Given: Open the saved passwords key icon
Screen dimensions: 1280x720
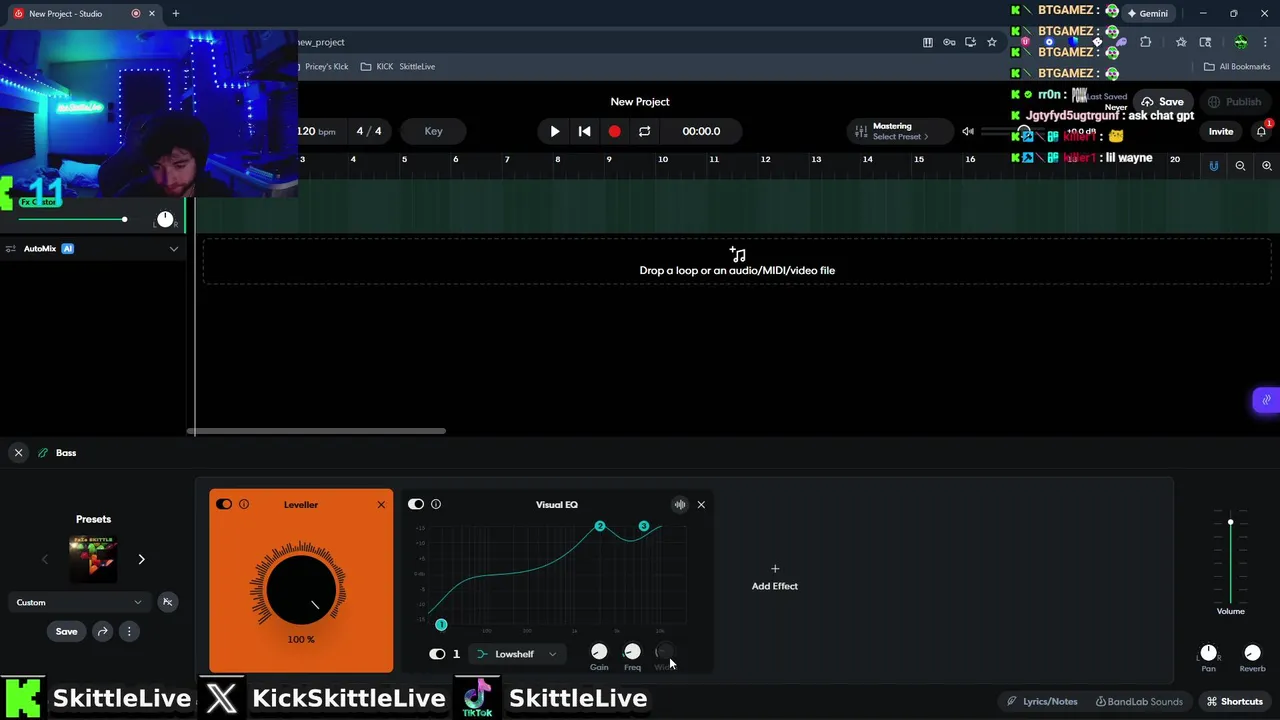Looking at the screenshot, I should coord(949,42).
